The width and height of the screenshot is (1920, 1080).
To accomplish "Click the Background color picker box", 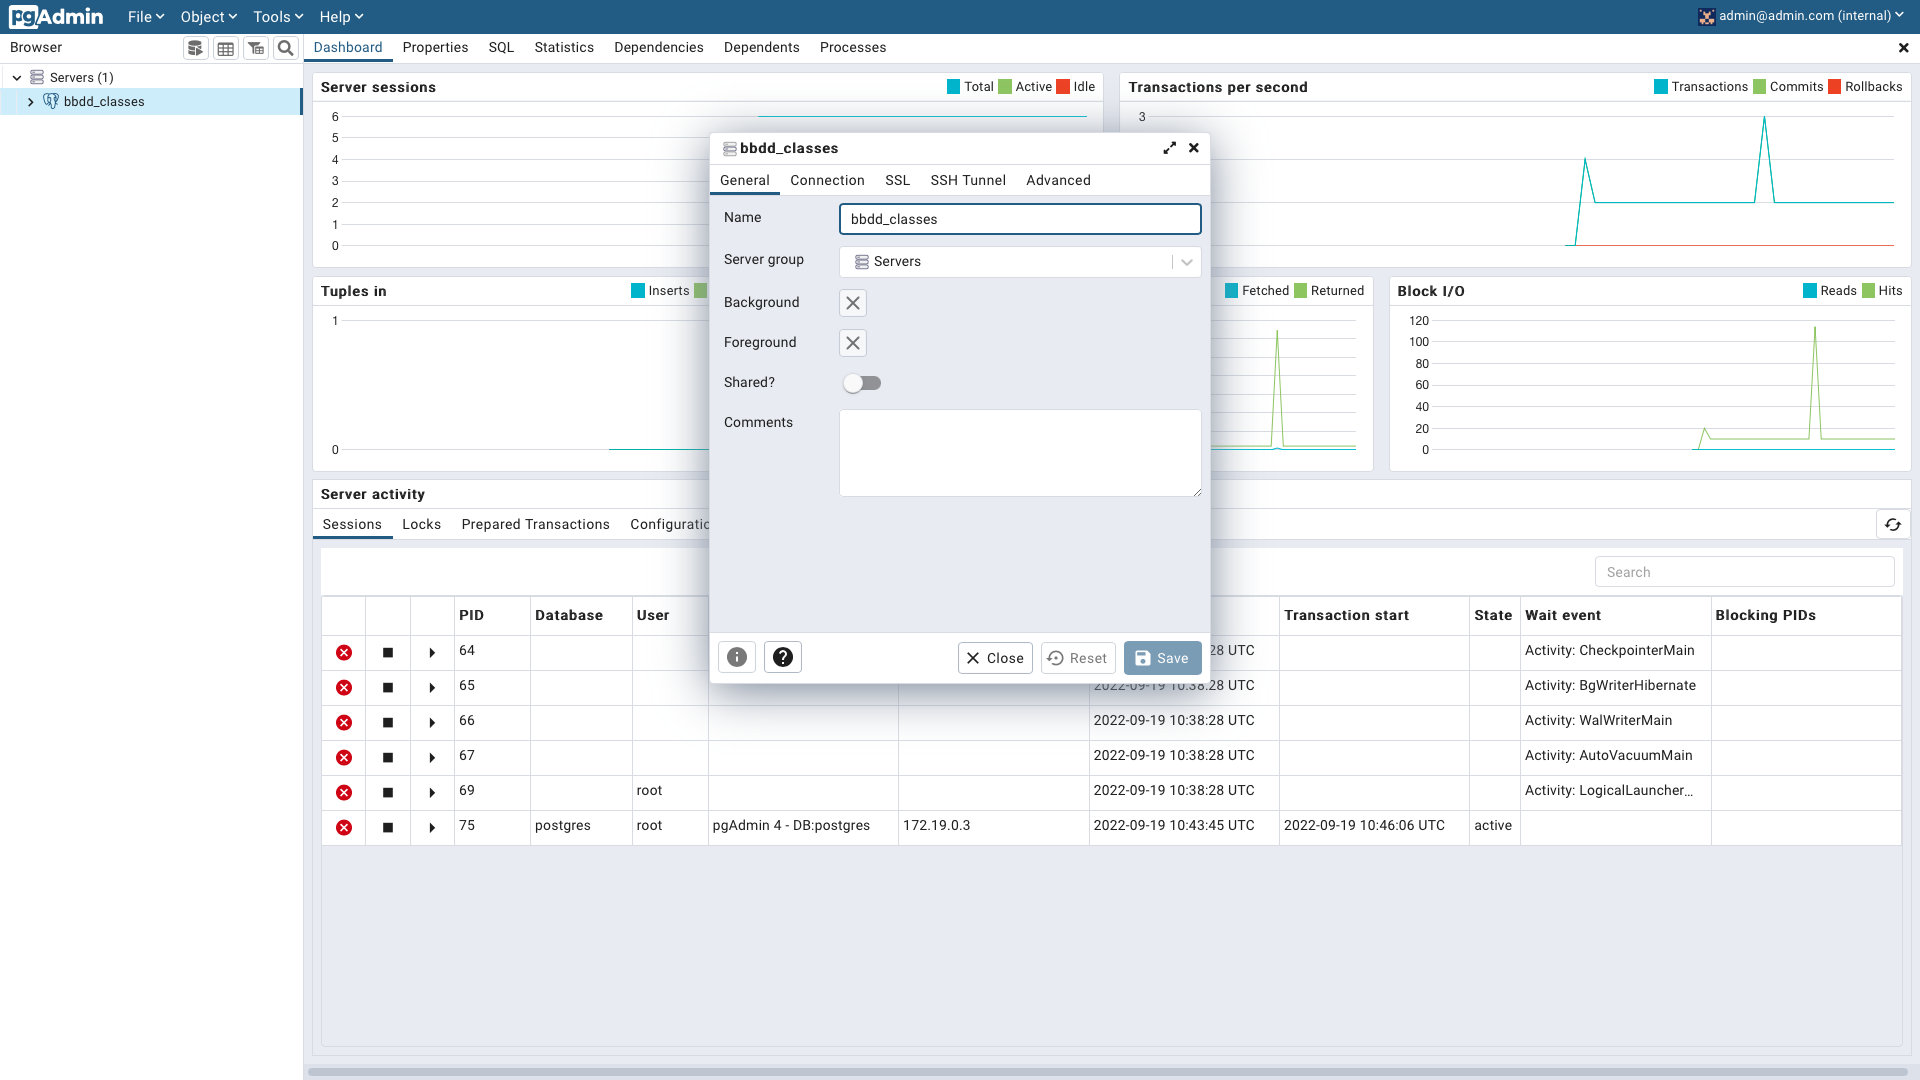I will pyautogui.click(x=853, y=303).
